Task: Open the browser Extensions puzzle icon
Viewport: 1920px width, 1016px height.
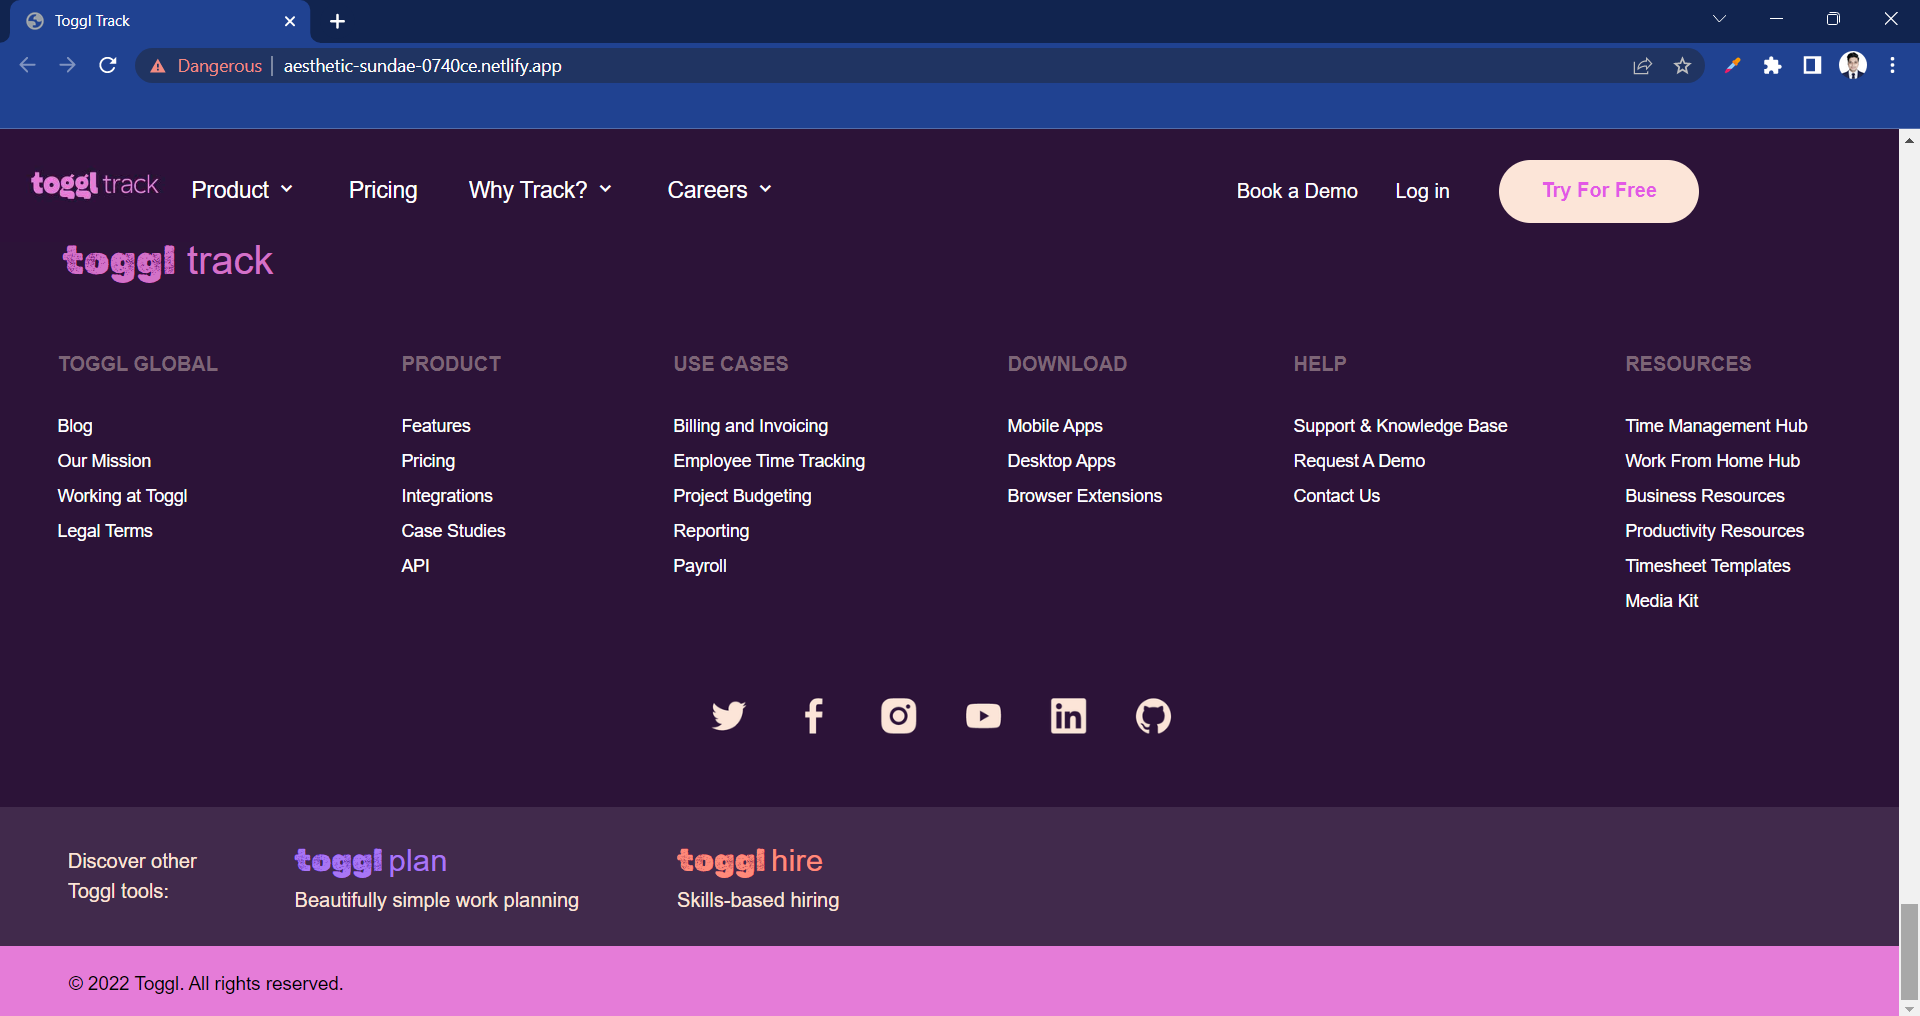Action: tap(1772, 66)
